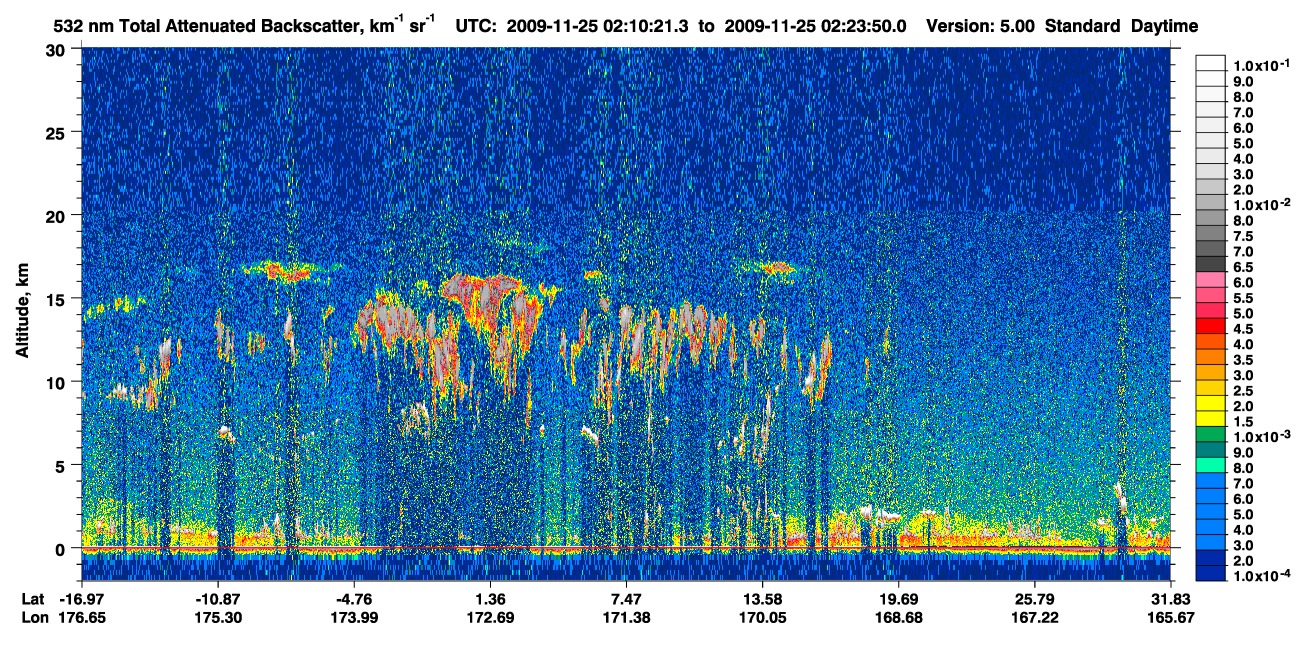Screen dimensions: 1300x667
Task: Click longitude value 167.22
Action: coord(1035,618)
